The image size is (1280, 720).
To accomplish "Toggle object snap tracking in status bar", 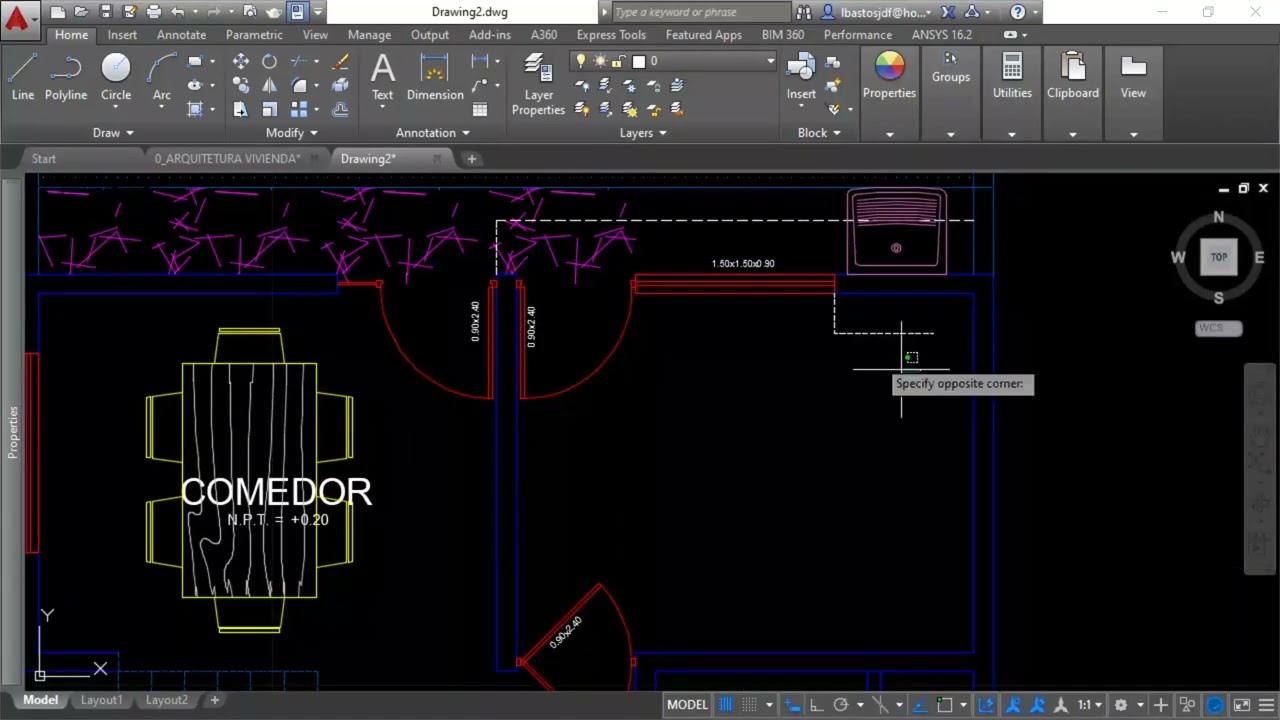I will point(919,705).
